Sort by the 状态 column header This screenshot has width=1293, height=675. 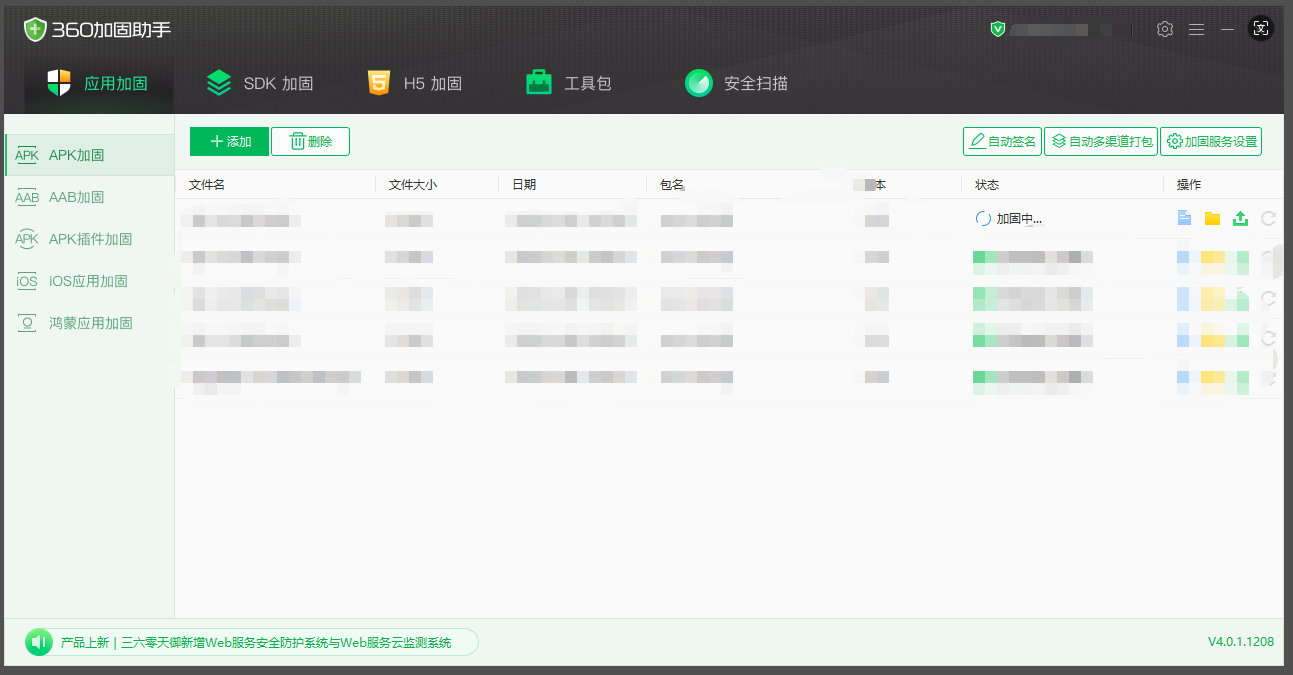pos(987,185)
